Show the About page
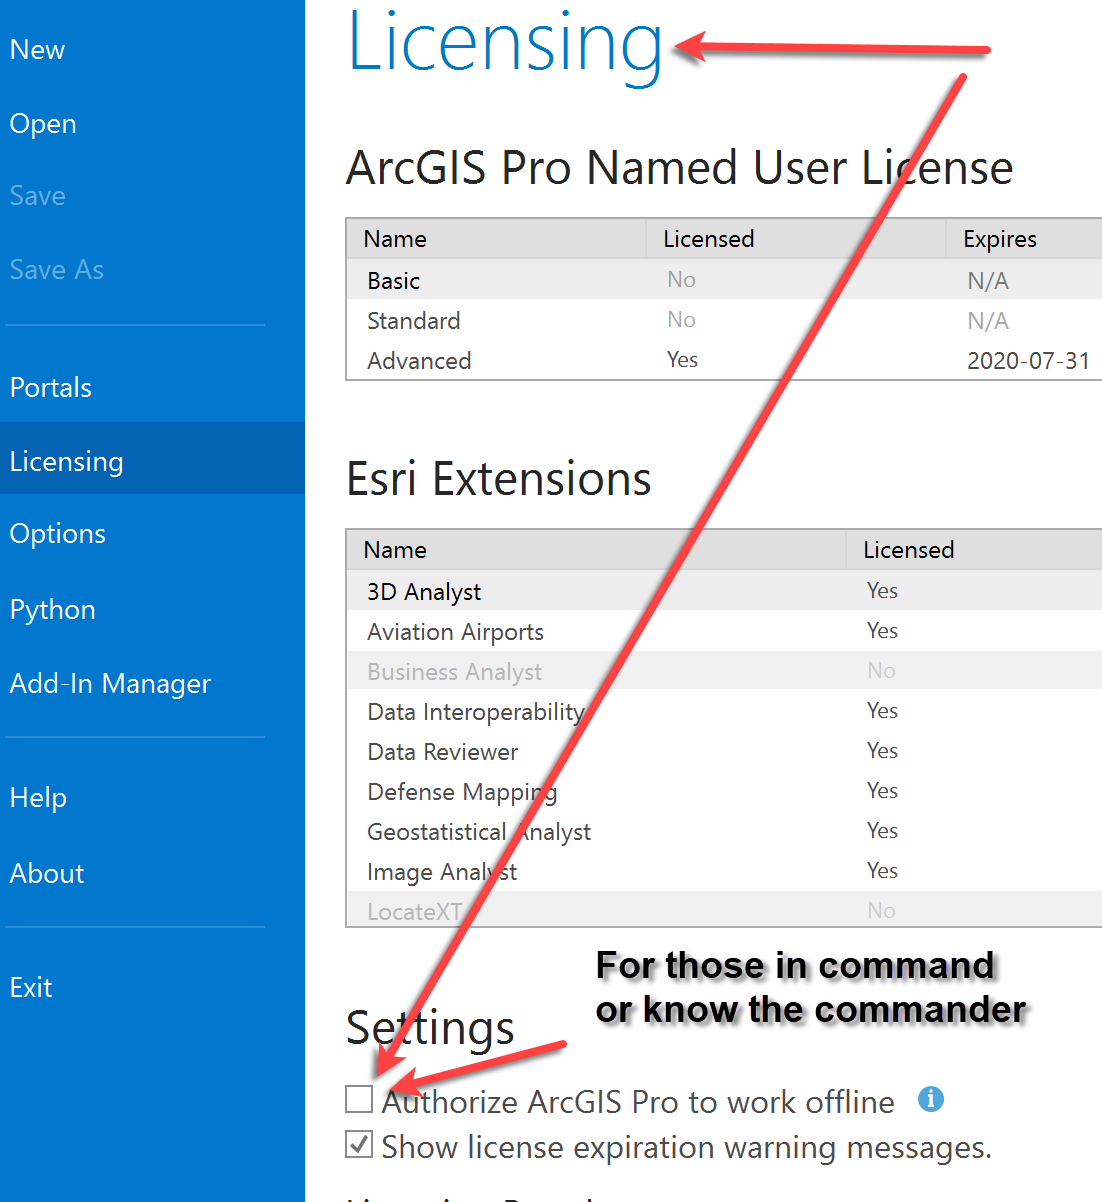 click(x=46, y=873)
